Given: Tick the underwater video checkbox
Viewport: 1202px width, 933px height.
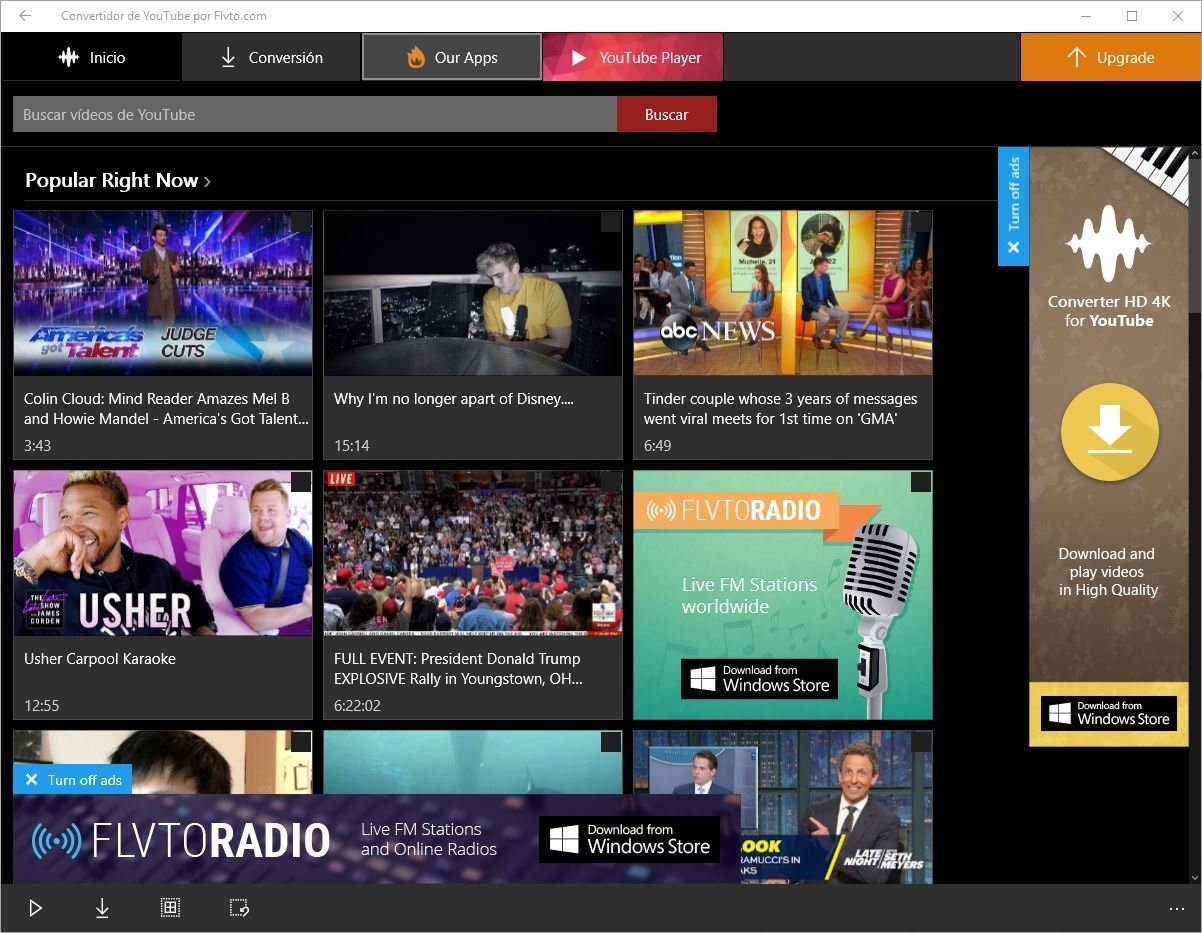Looking at the screenshot, I should coord(611,741).
